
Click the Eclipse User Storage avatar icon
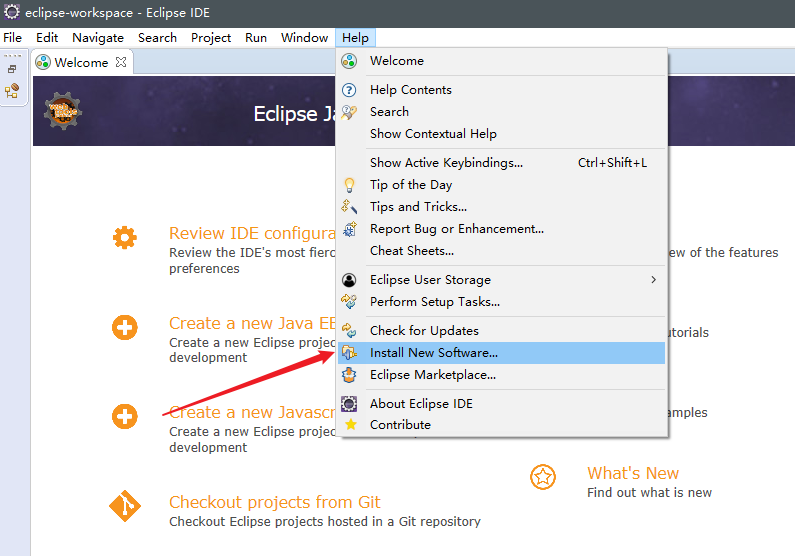[x=349, y=280]
